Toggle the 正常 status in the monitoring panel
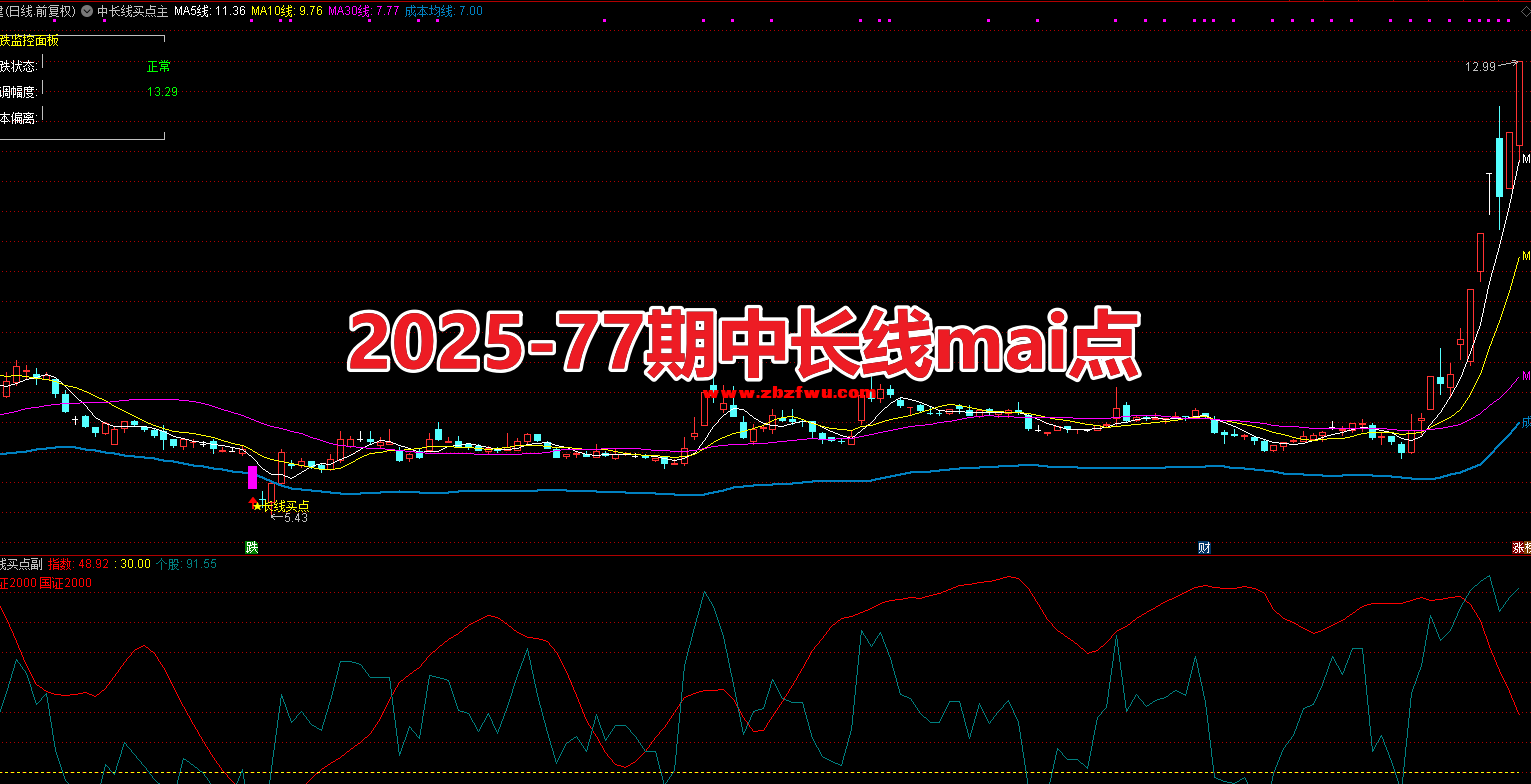 point(158,66)
